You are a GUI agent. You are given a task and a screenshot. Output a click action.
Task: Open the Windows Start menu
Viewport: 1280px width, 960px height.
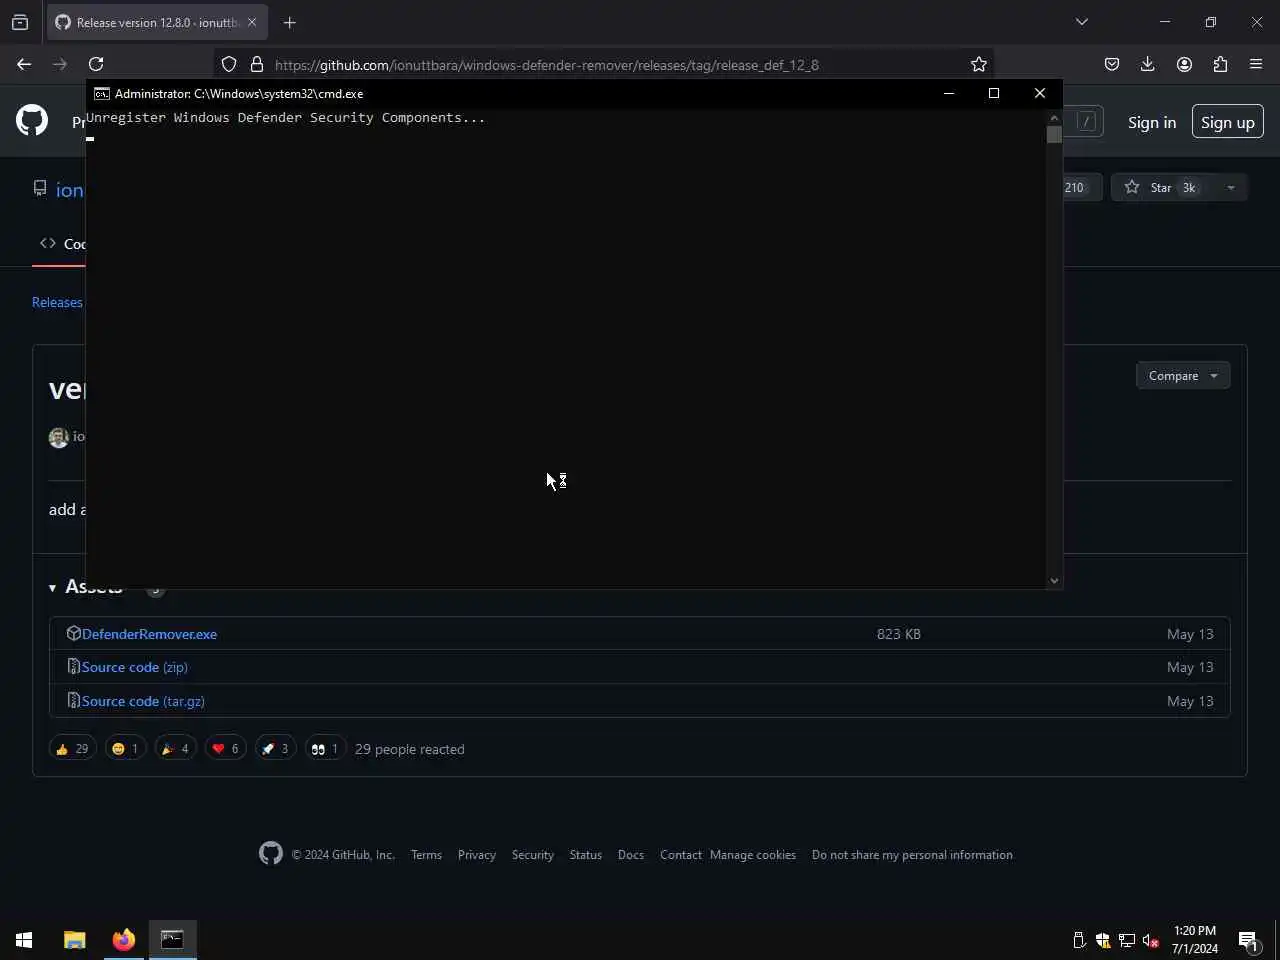(x=24, y=939)
